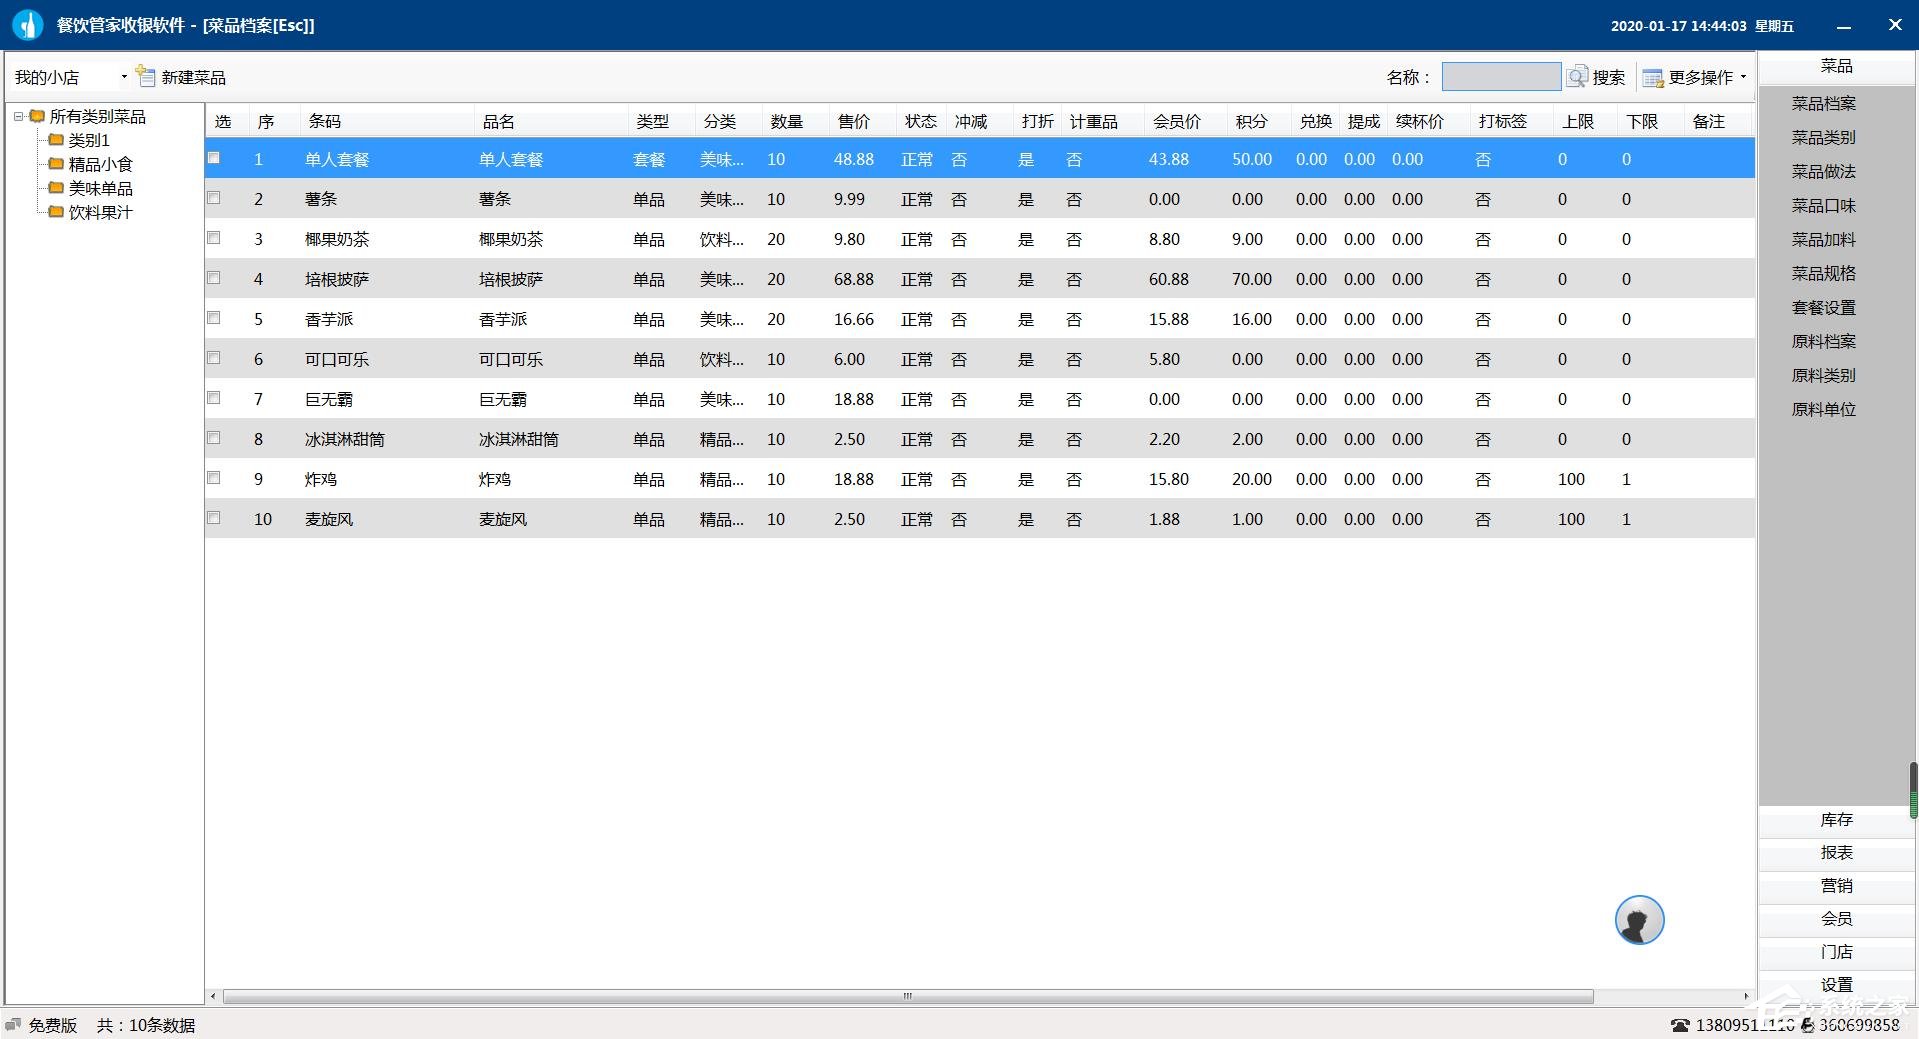Tick the checkbox for 椰果奶茶 row

click(214, 238)
